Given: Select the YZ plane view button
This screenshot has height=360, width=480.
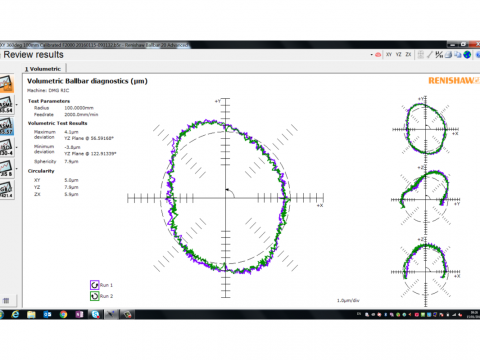Looking at the screenshot, I should point(398,55).
